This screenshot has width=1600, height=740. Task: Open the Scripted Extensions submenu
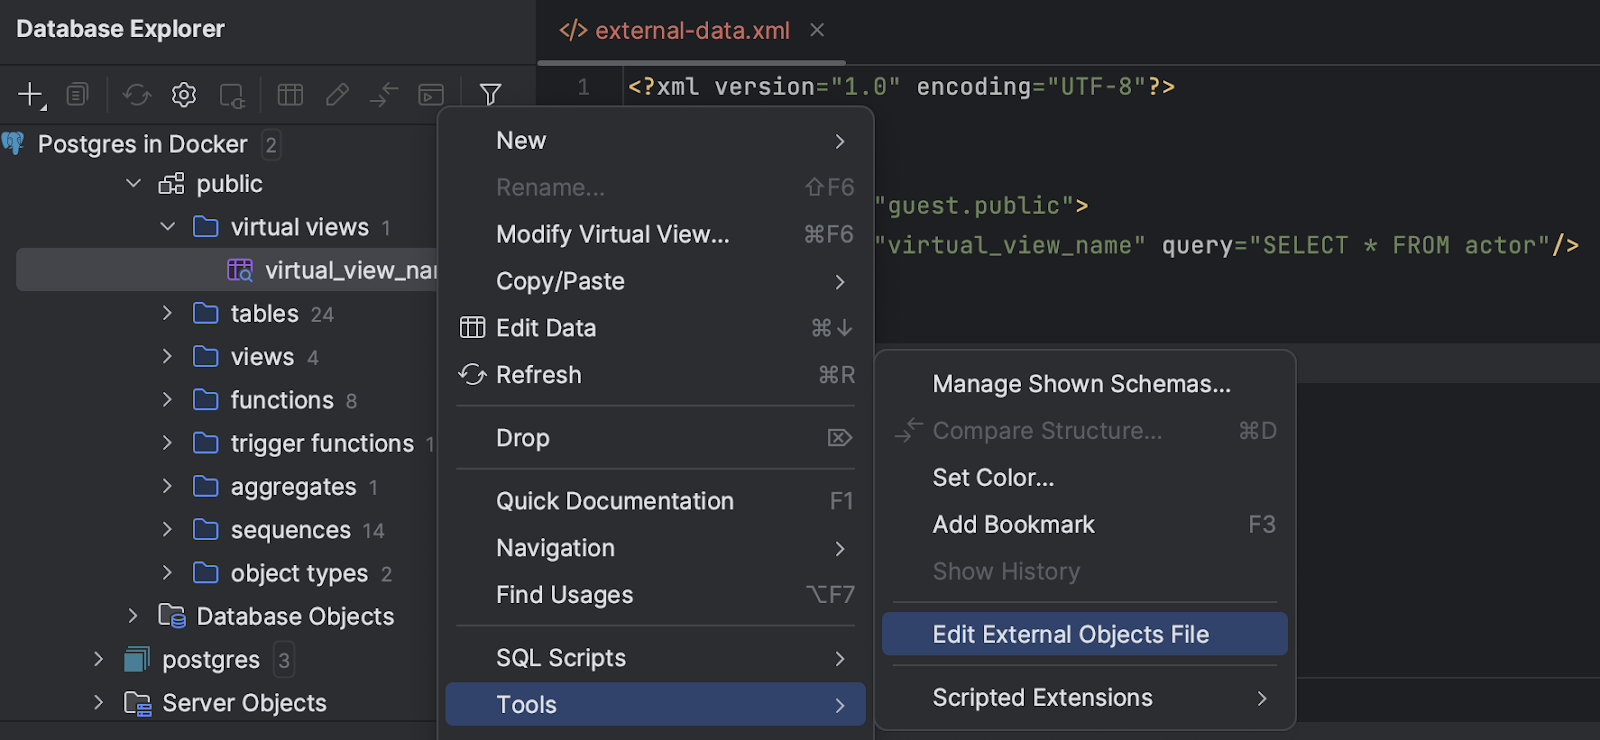[x=1042, y=698]
